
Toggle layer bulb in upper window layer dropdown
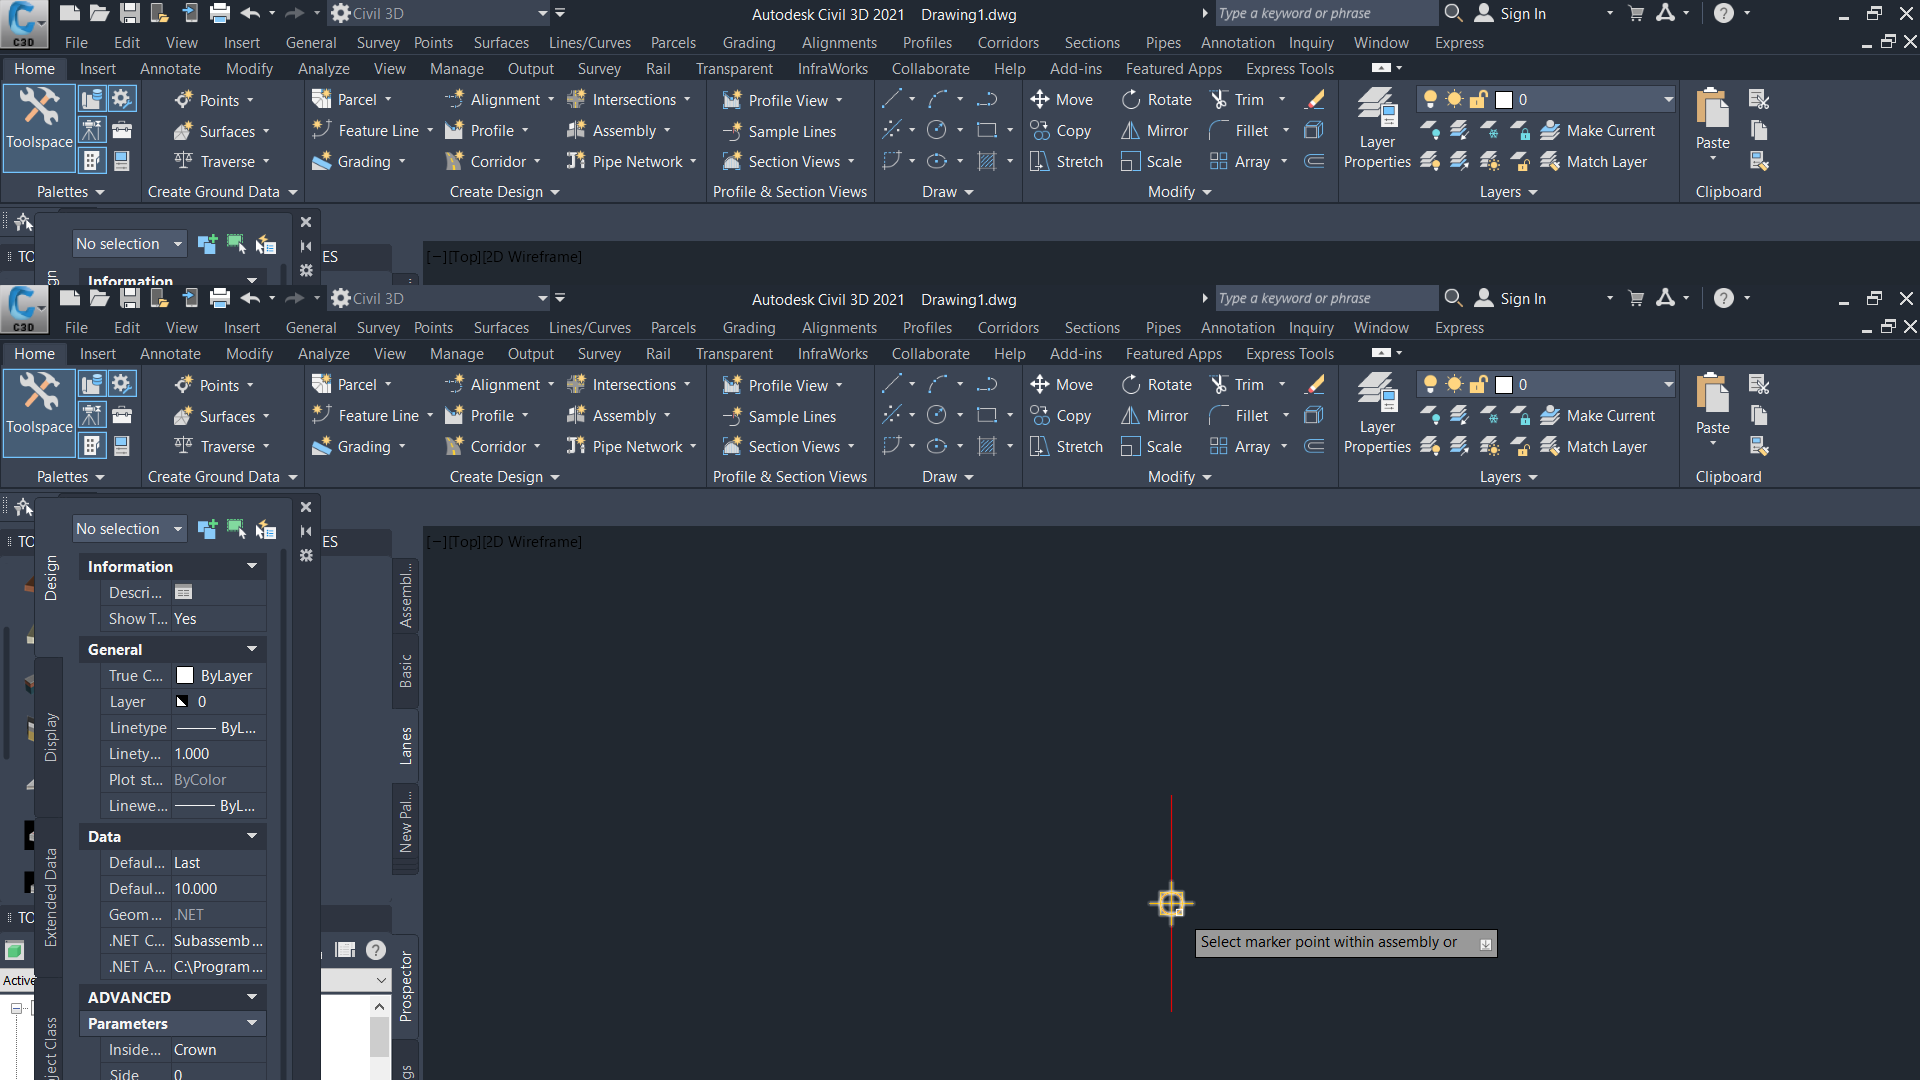pyautogui.click(x=1431, y=99)
